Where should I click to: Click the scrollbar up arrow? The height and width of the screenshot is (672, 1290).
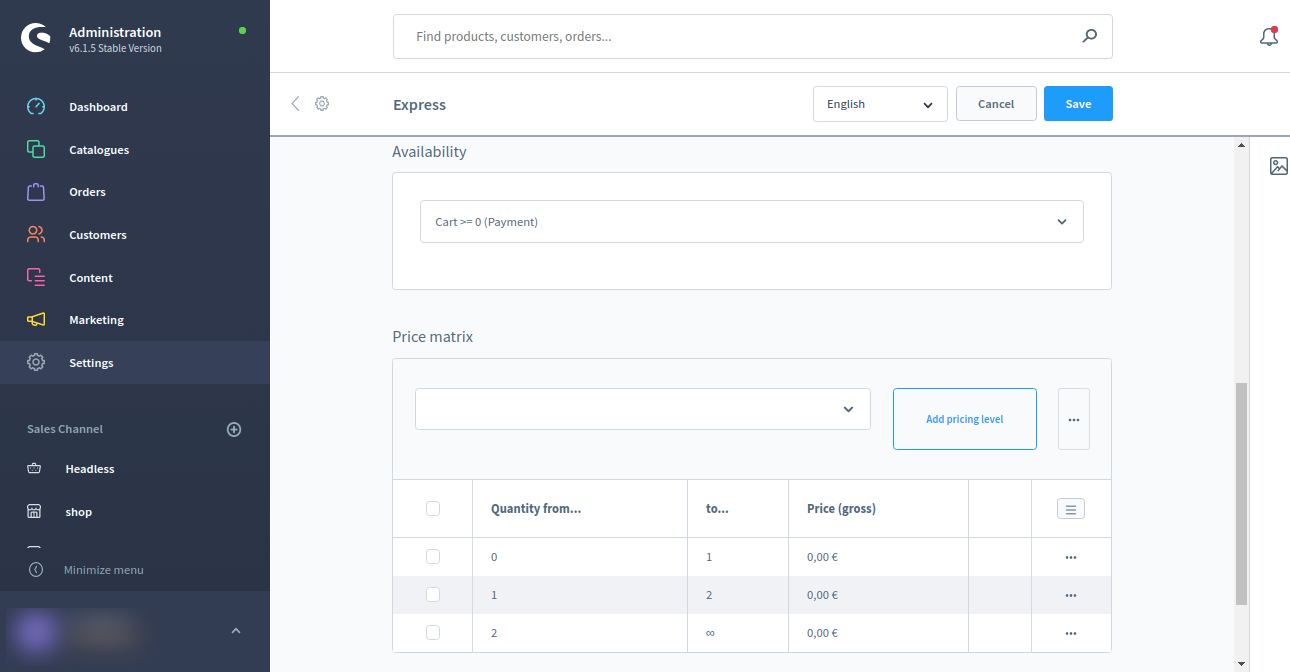1241,145
